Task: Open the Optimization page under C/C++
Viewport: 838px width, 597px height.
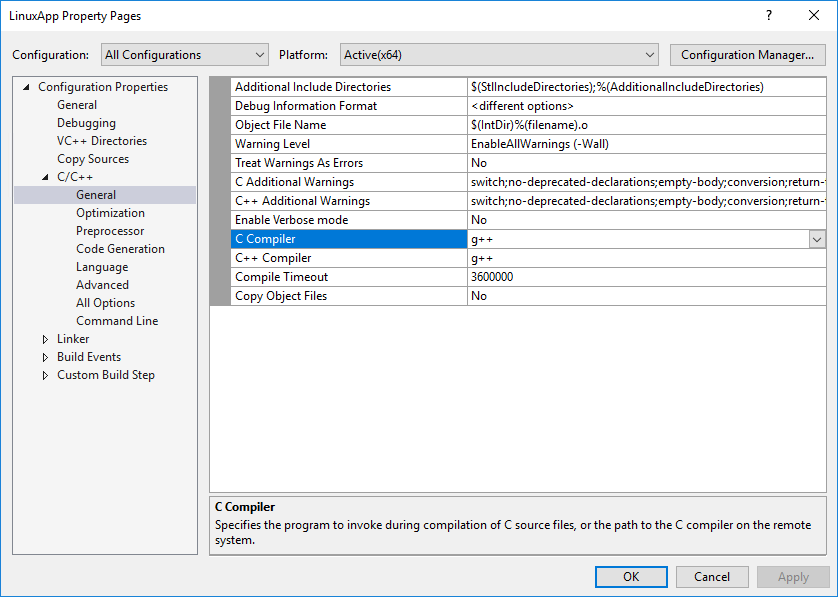Action: (x=110, y=213)
